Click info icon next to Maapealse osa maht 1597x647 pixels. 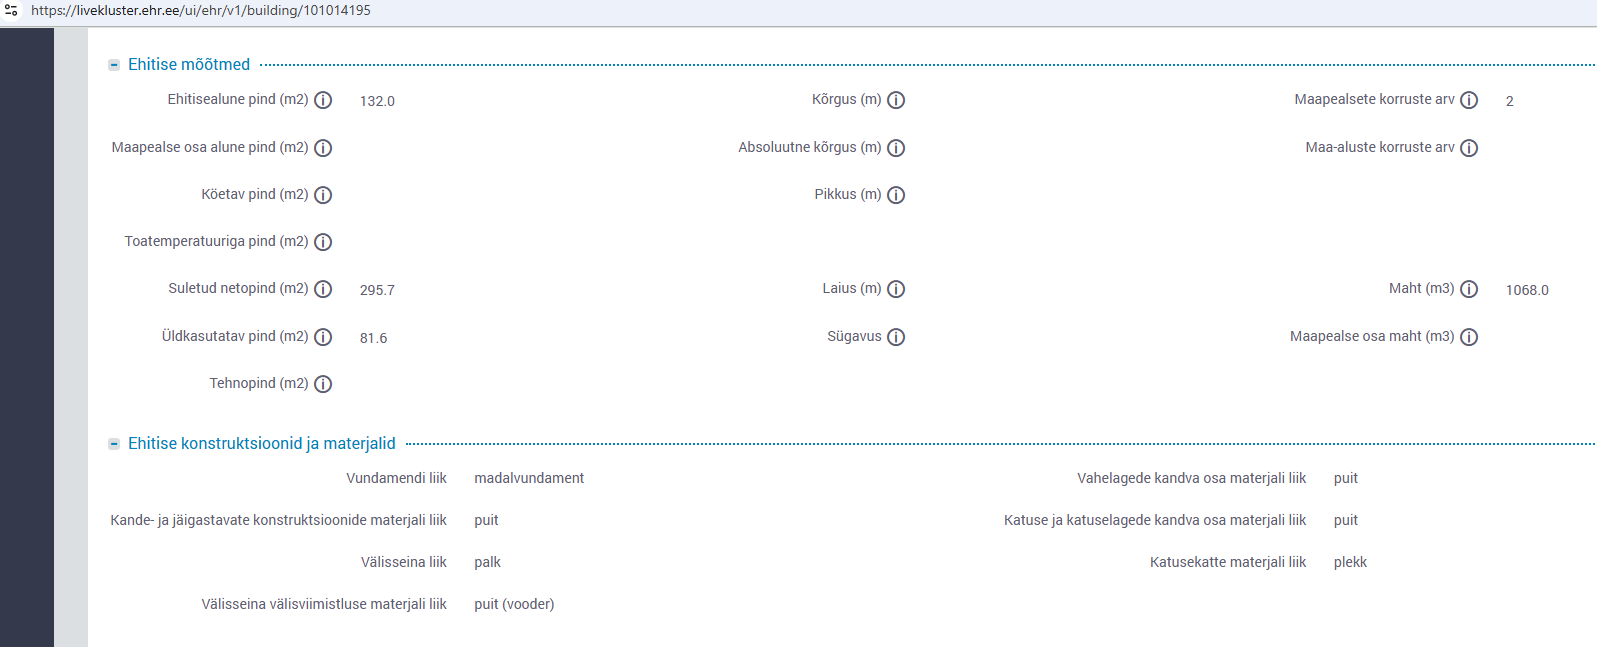1469,337
